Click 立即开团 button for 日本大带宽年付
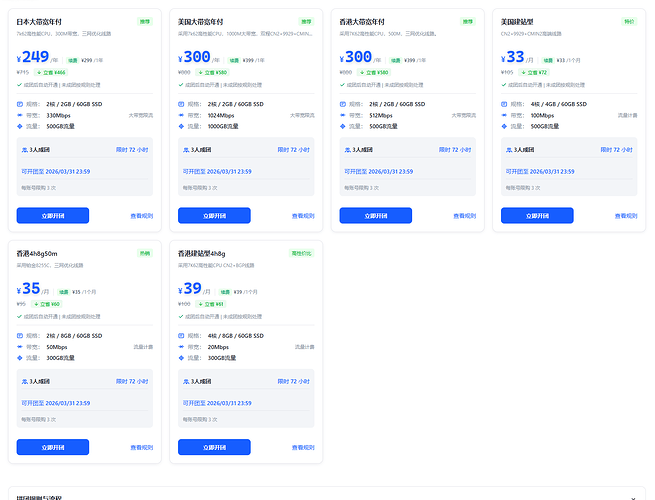This screenshot has height=500, width=655. [x=53, y=216]
